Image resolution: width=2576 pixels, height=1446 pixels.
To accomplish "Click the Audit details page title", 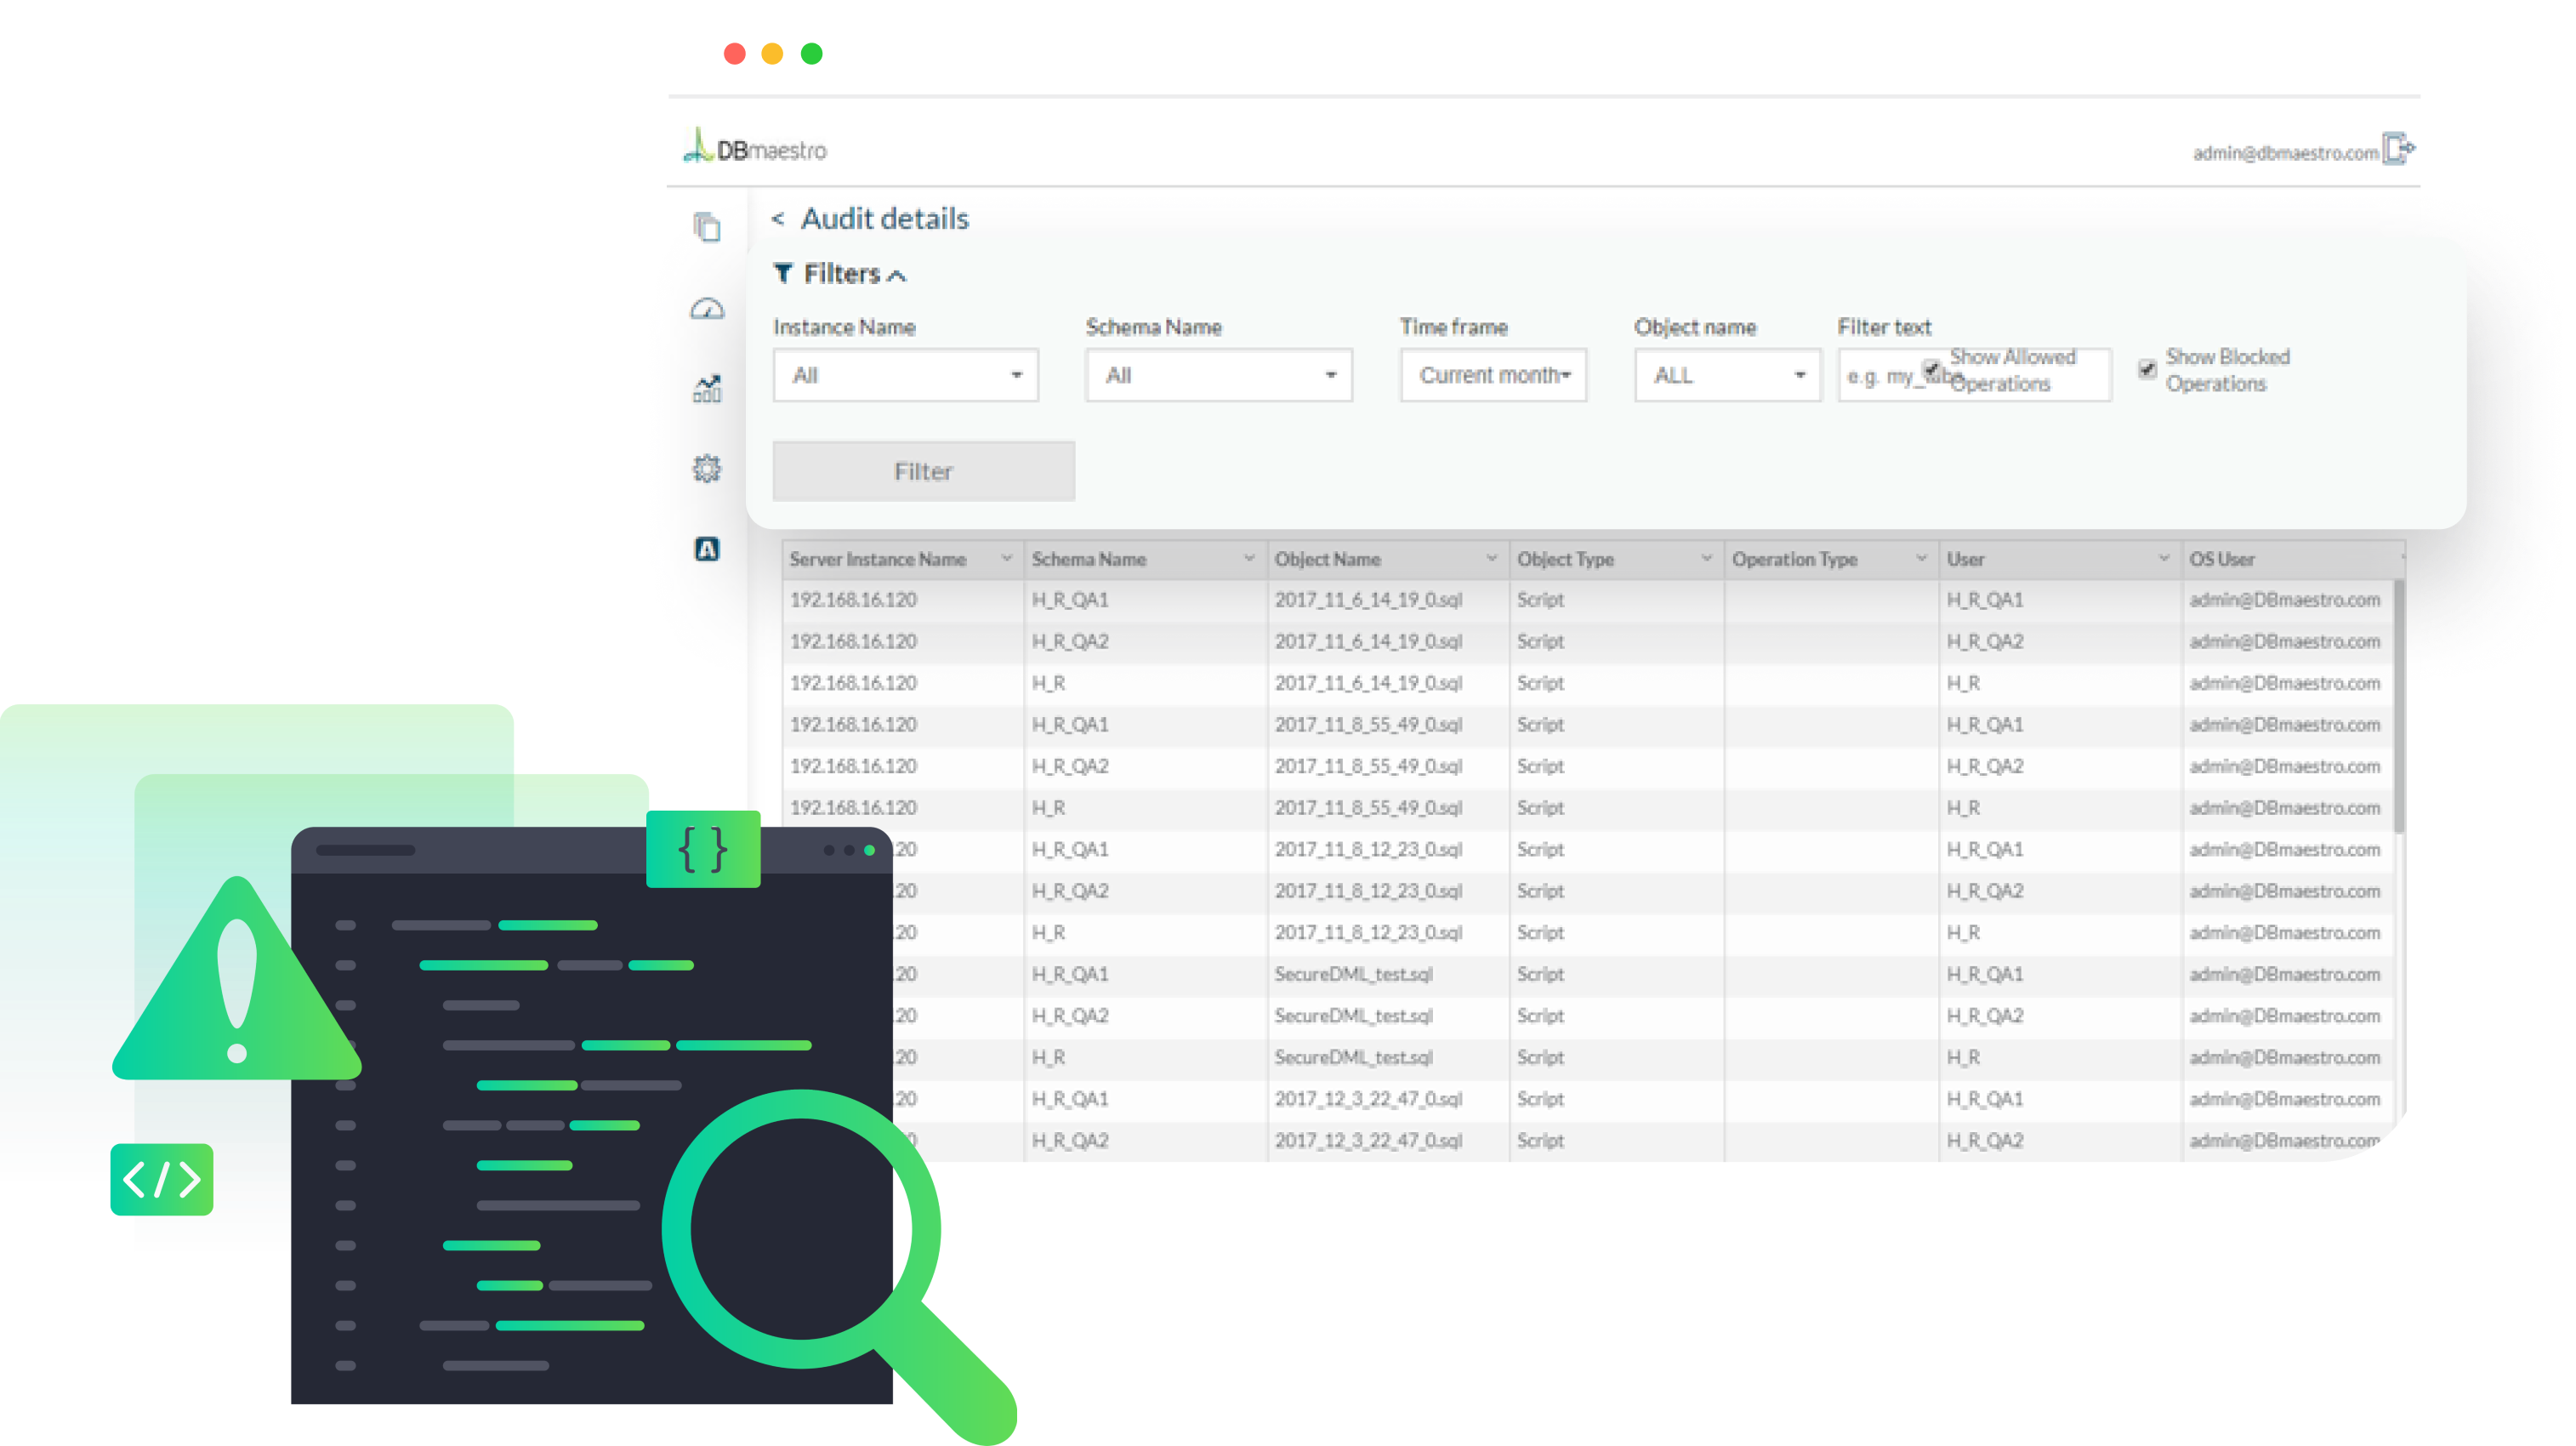I will pos(884,218).
